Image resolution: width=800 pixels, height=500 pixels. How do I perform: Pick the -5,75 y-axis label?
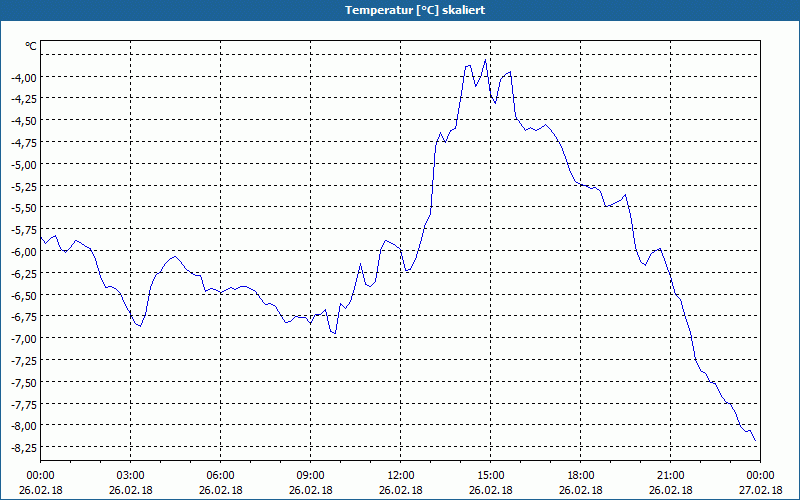click(x=24, y=229)
